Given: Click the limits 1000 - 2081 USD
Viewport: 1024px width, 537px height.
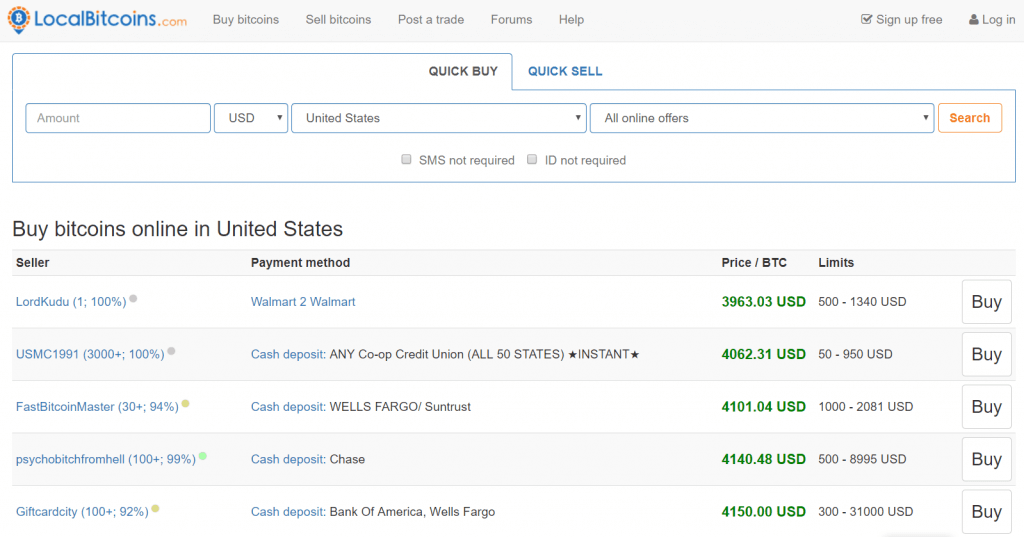Looking at the screenshot, I should (865, 406).
